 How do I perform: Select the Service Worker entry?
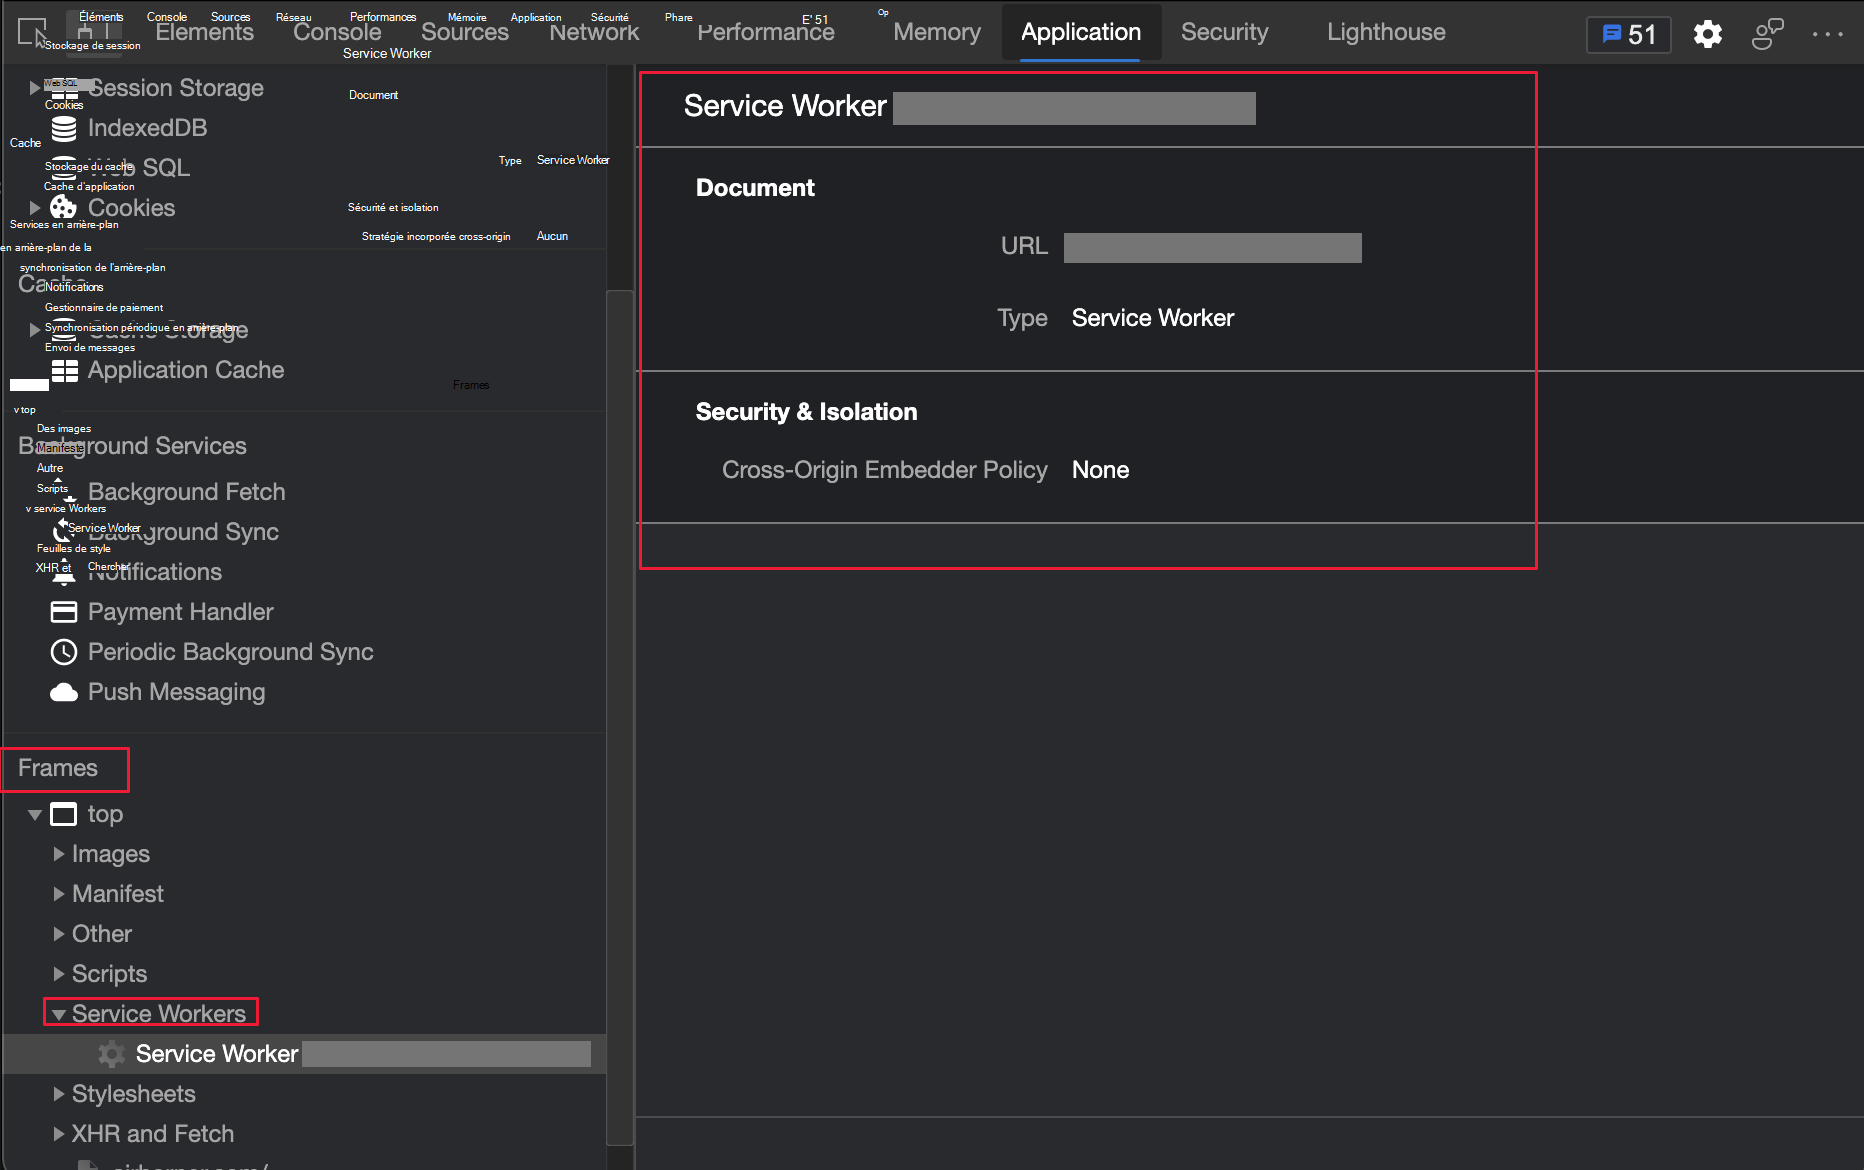[x=304, y=1054]
